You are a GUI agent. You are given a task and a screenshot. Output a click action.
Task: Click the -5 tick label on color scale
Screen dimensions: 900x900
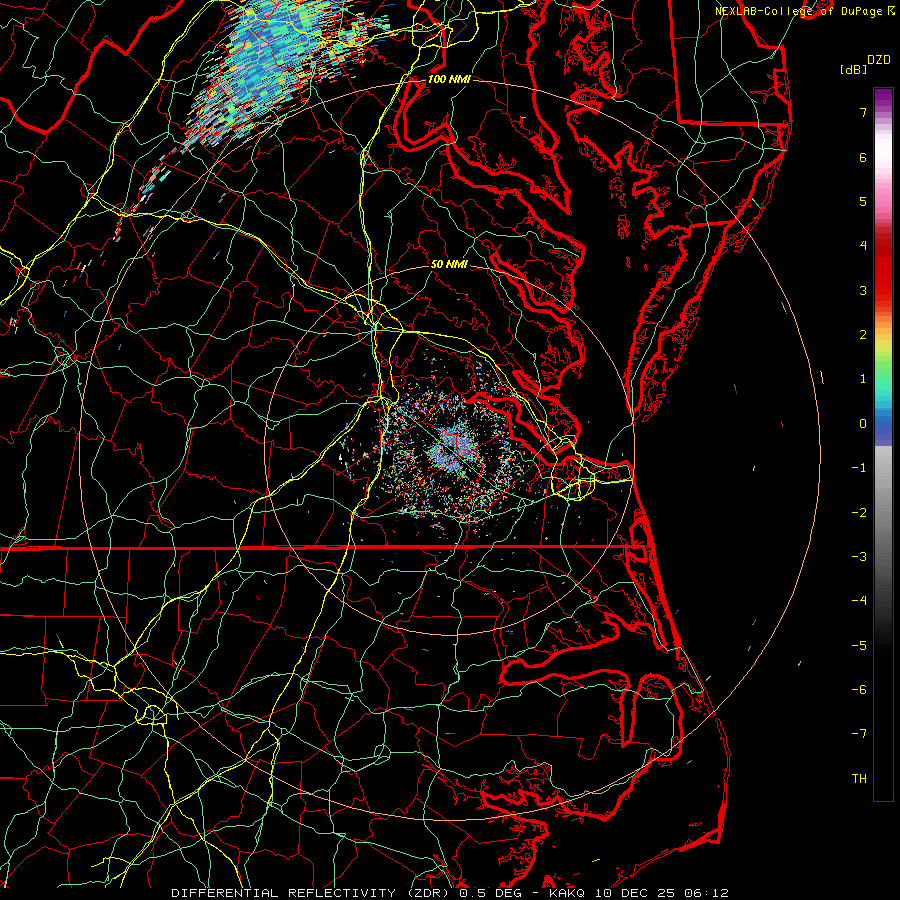[x=859, y=646]
